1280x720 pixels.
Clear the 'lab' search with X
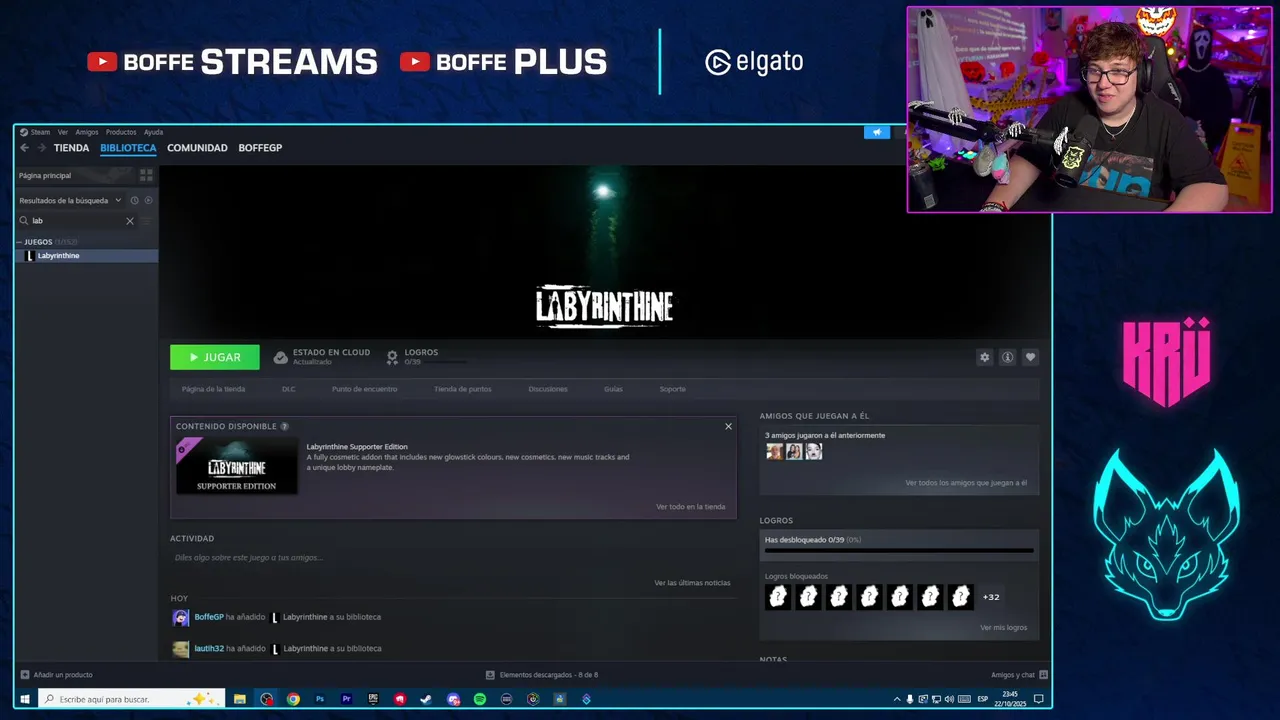[x=129, y=221]
